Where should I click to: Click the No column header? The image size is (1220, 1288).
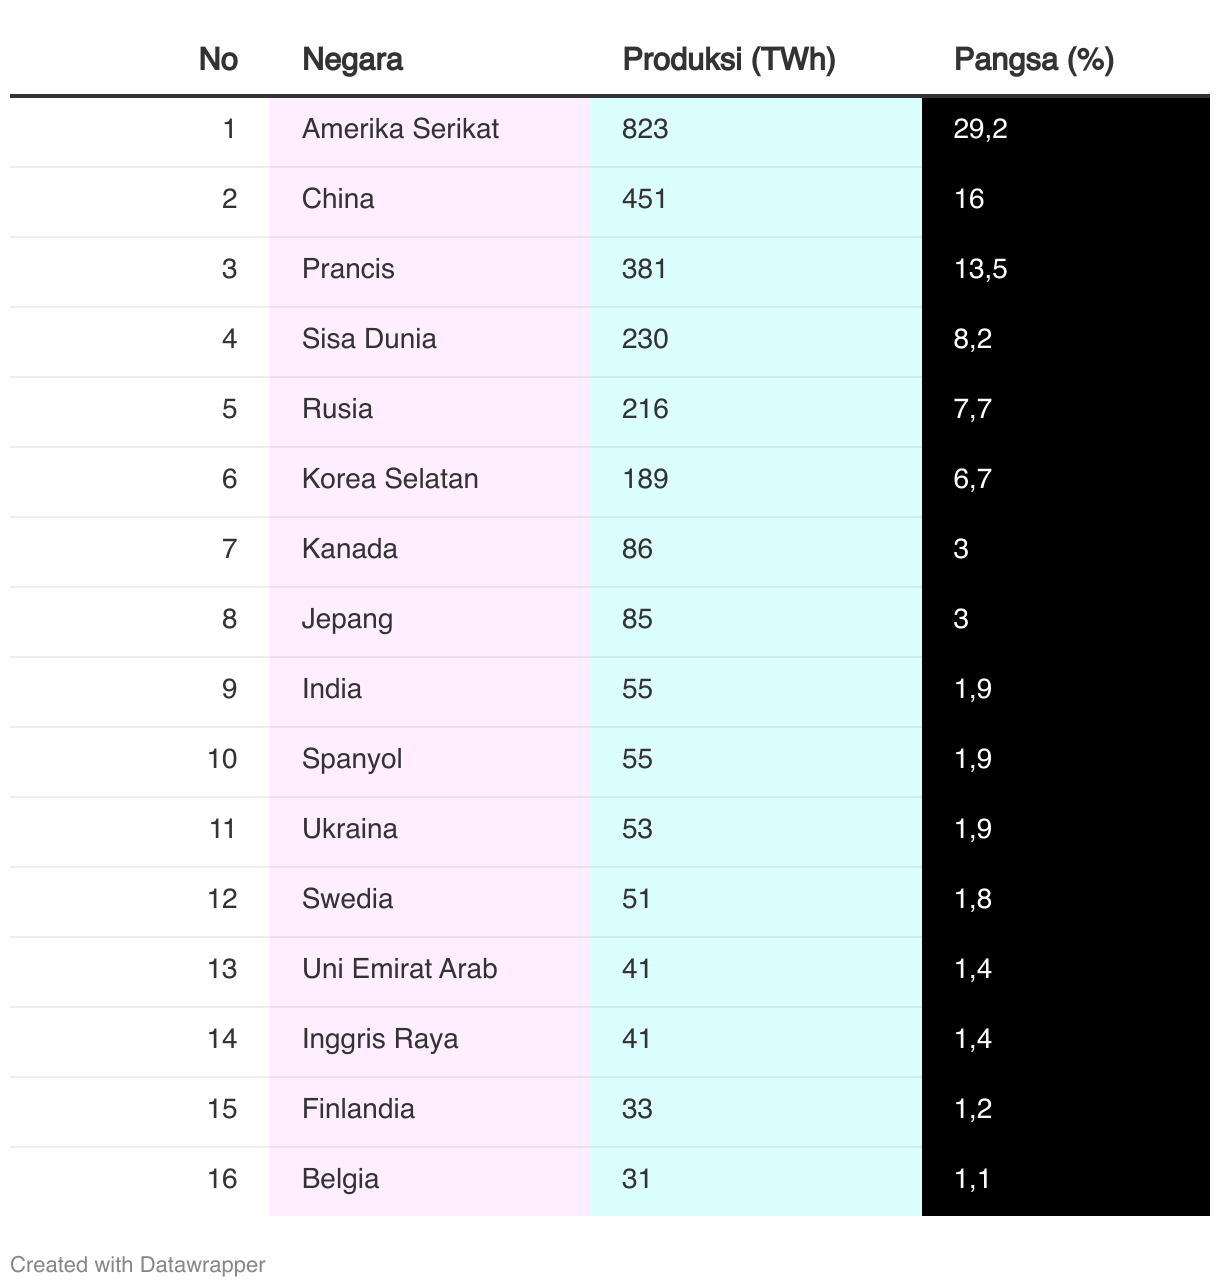[x=218, y=59]
